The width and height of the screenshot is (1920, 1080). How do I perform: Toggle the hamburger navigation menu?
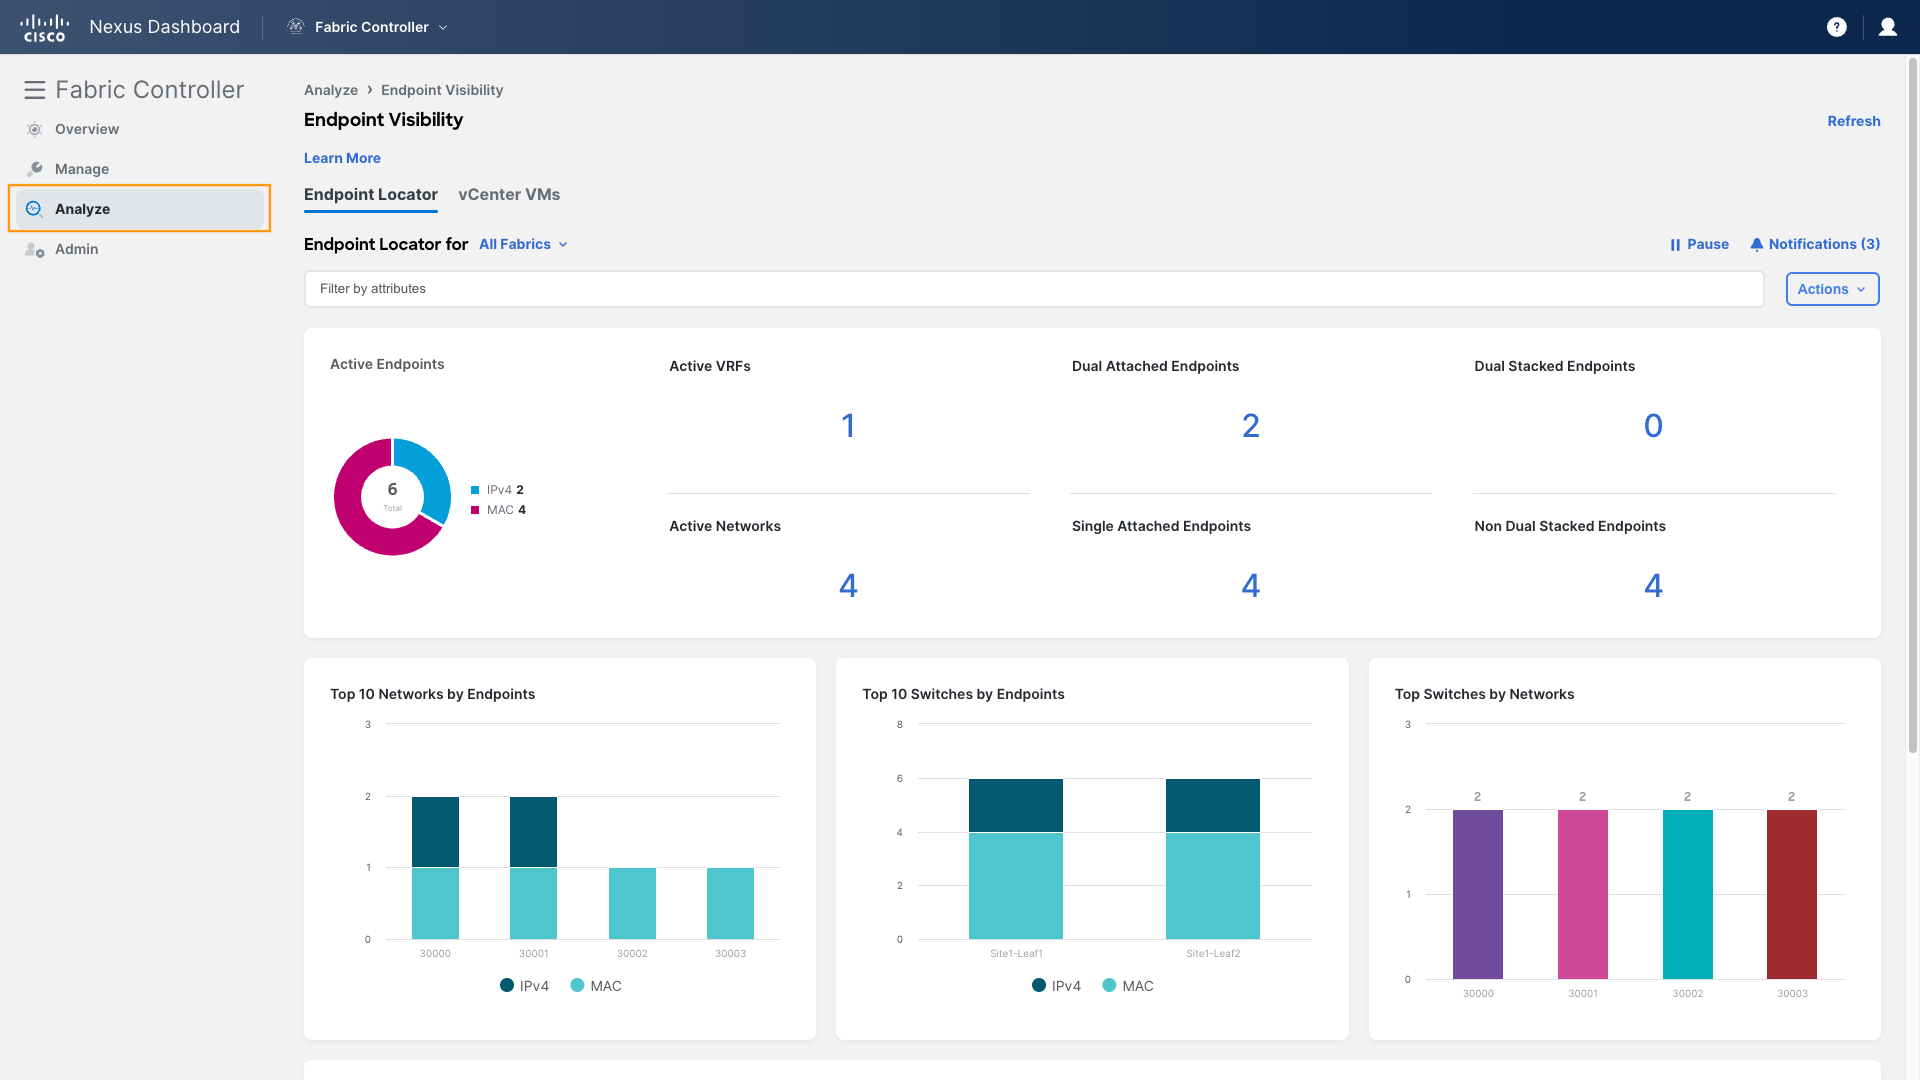pyautogui.click(x=35, y=90)
